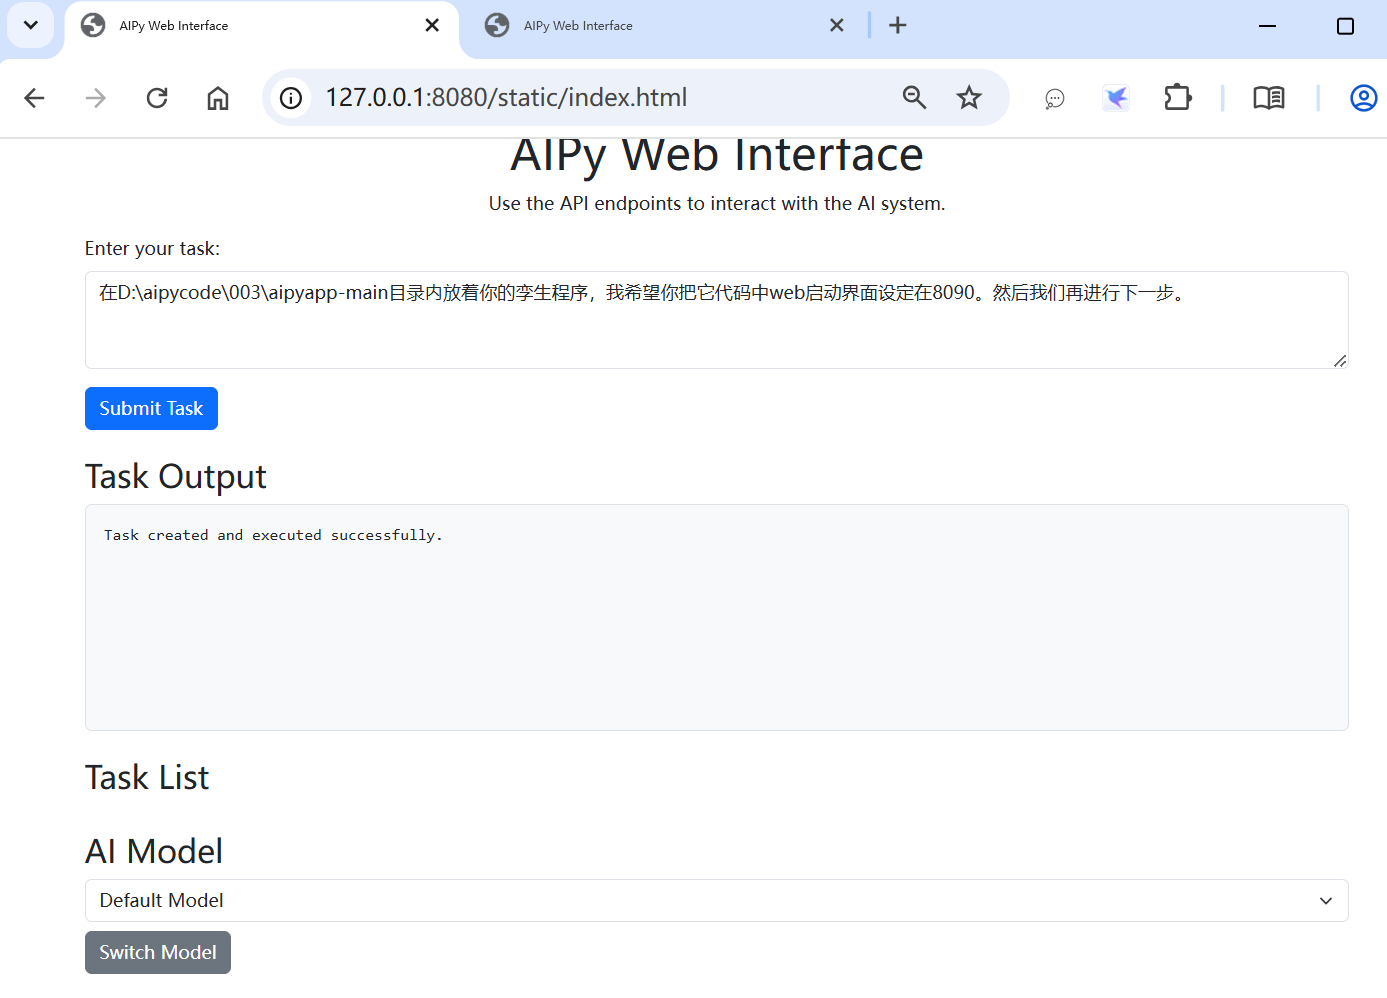Minimize the browser window
The image size is (1387, 998).
pyautogui.click(x=1268, y=26)
